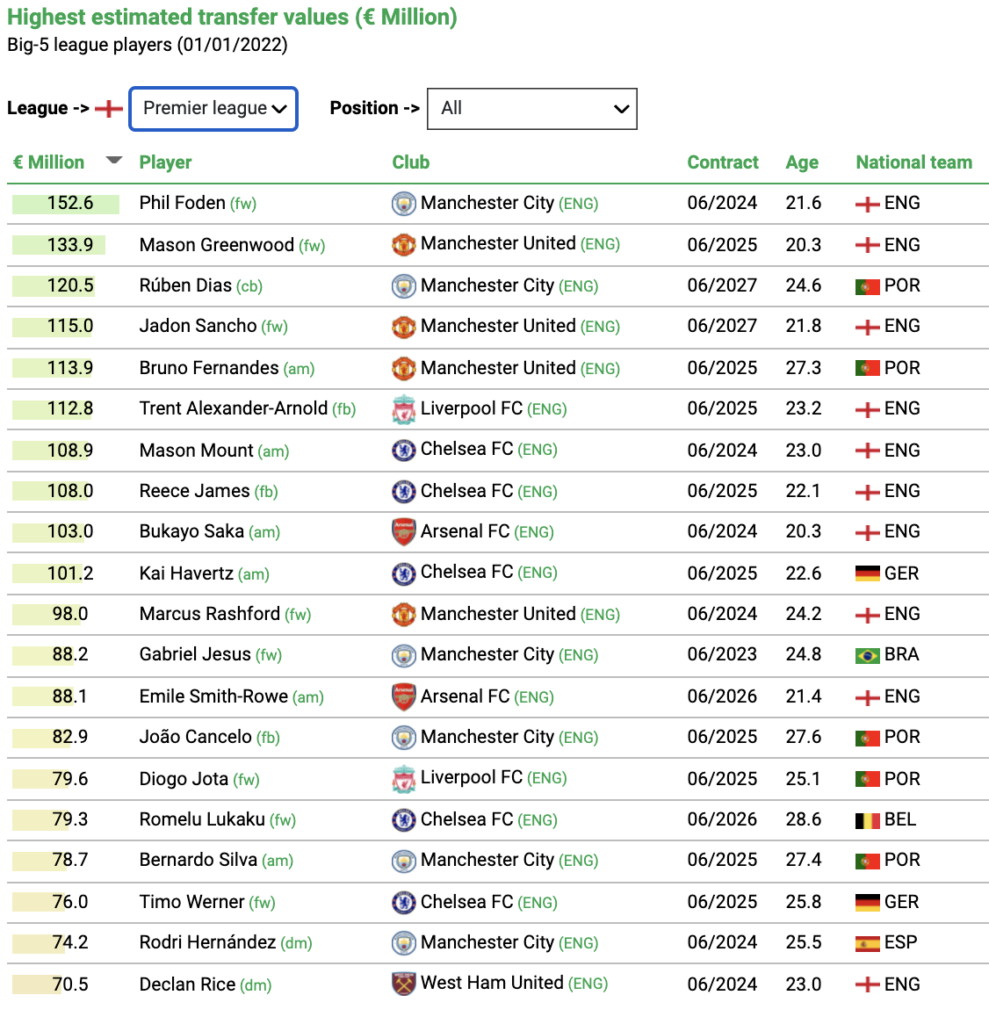This screenshot has height=1024, width=989.
Task: Click Manchester City crest in Bernardo Silva row
Action: pyautogui.click(x=404, y=861)
